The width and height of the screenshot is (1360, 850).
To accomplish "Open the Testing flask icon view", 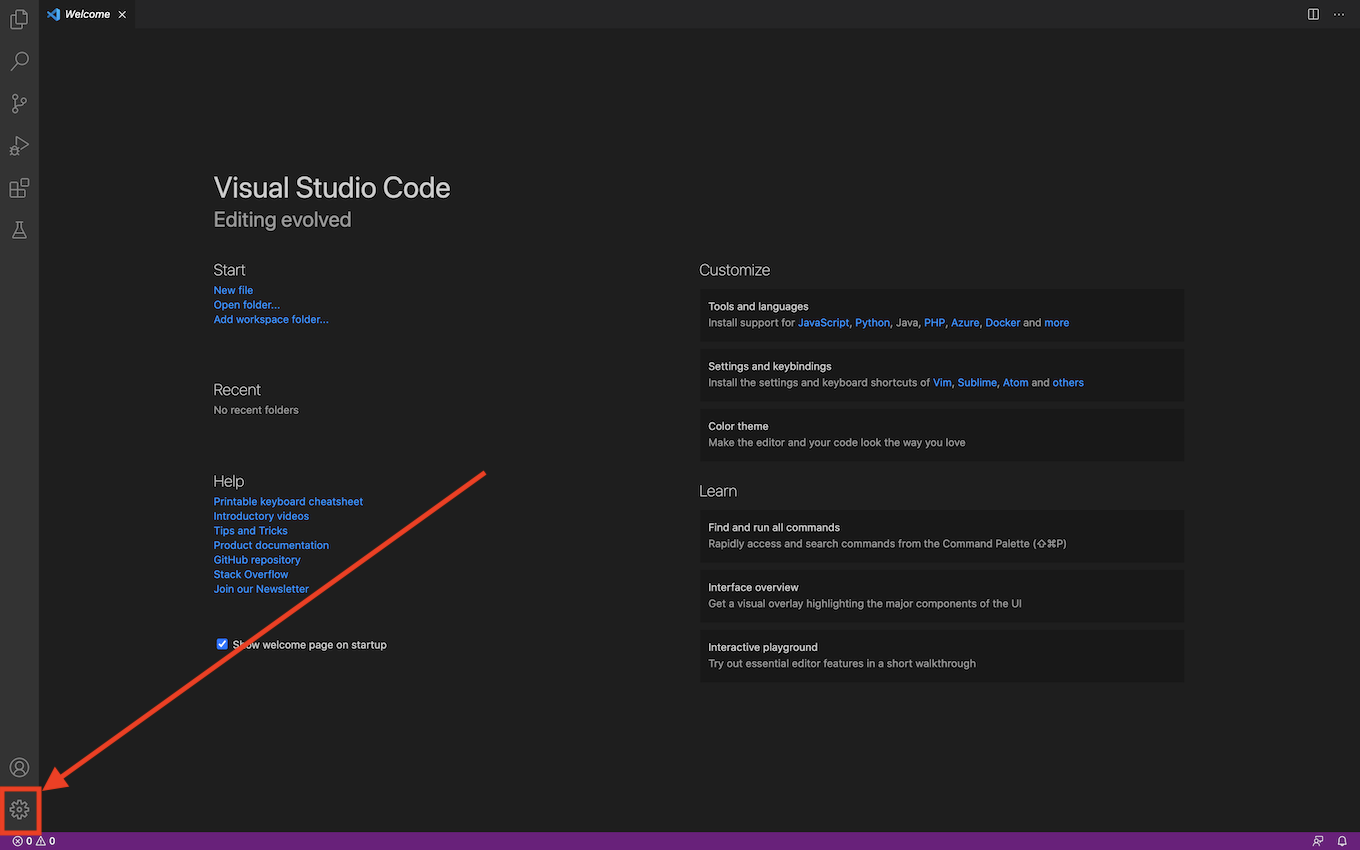I will [x=19, y=230].
